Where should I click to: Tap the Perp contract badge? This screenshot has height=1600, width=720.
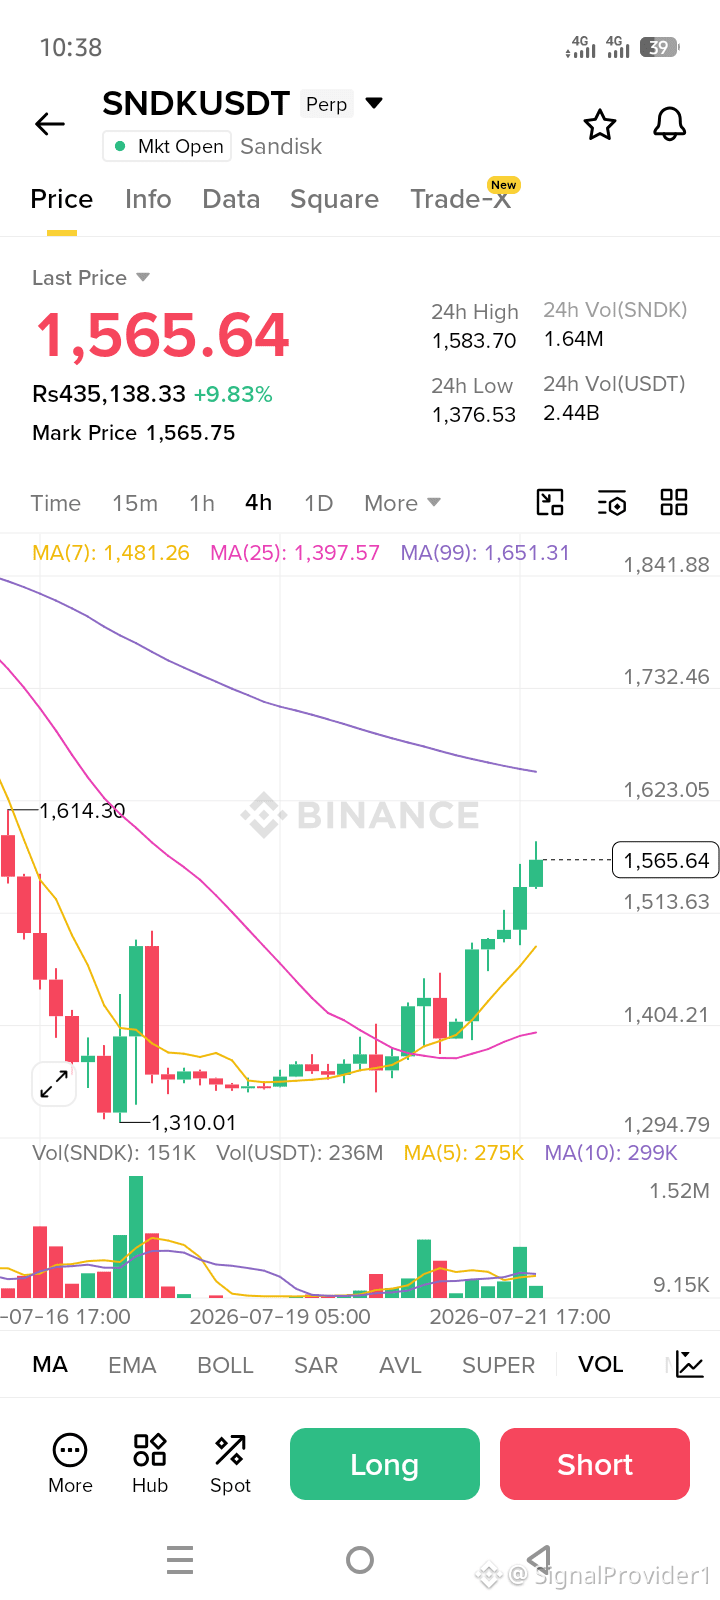click(327, 104)
